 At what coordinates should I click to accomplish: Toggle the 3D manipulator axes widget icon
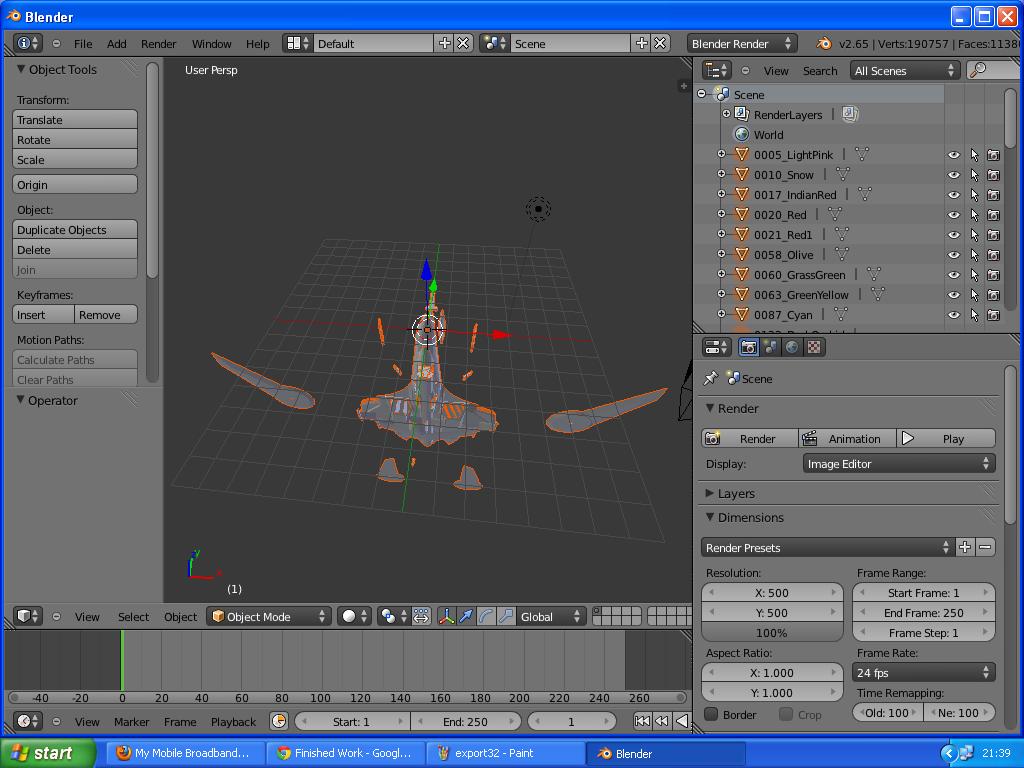(x=447, y=616)
